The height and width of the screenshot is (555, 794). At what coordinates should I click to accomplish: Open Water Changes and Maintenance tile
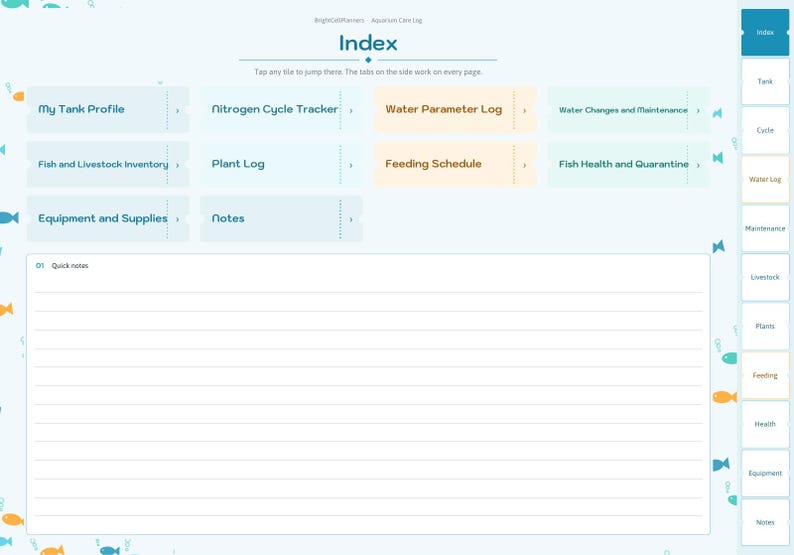tap(628, 109)
